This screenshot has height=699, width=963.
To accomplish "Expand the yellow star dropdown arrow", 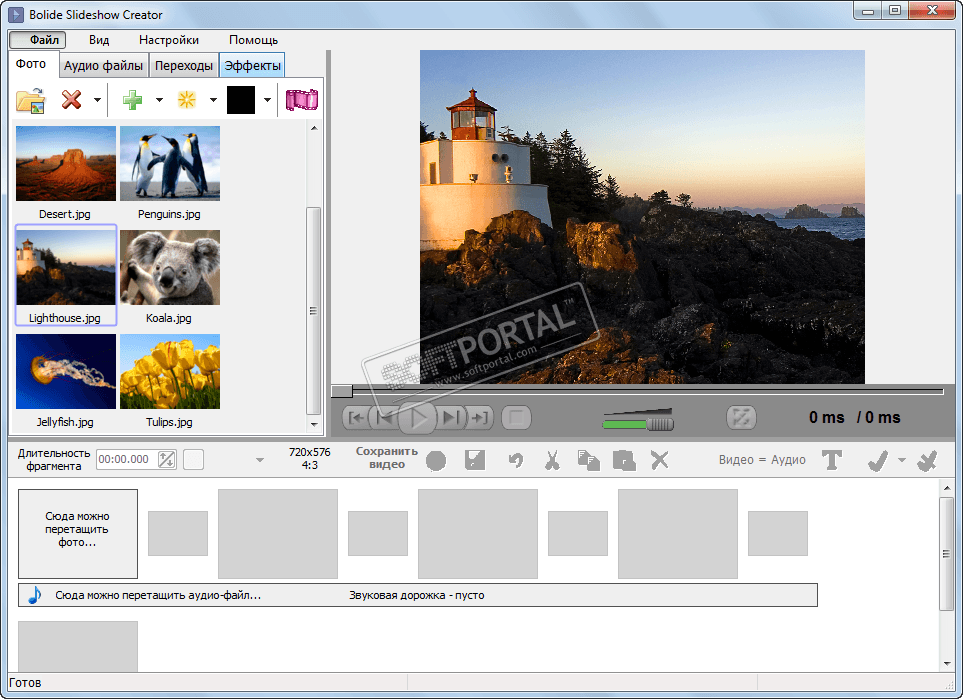I will point(213,100).
